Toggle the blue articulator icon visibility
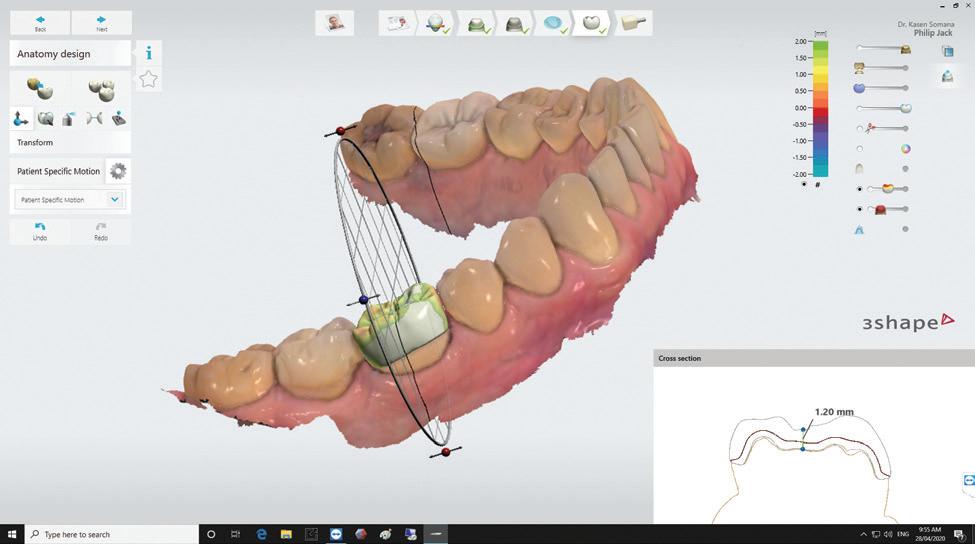This screenshot has width=975, height=544. click(859, 229)
